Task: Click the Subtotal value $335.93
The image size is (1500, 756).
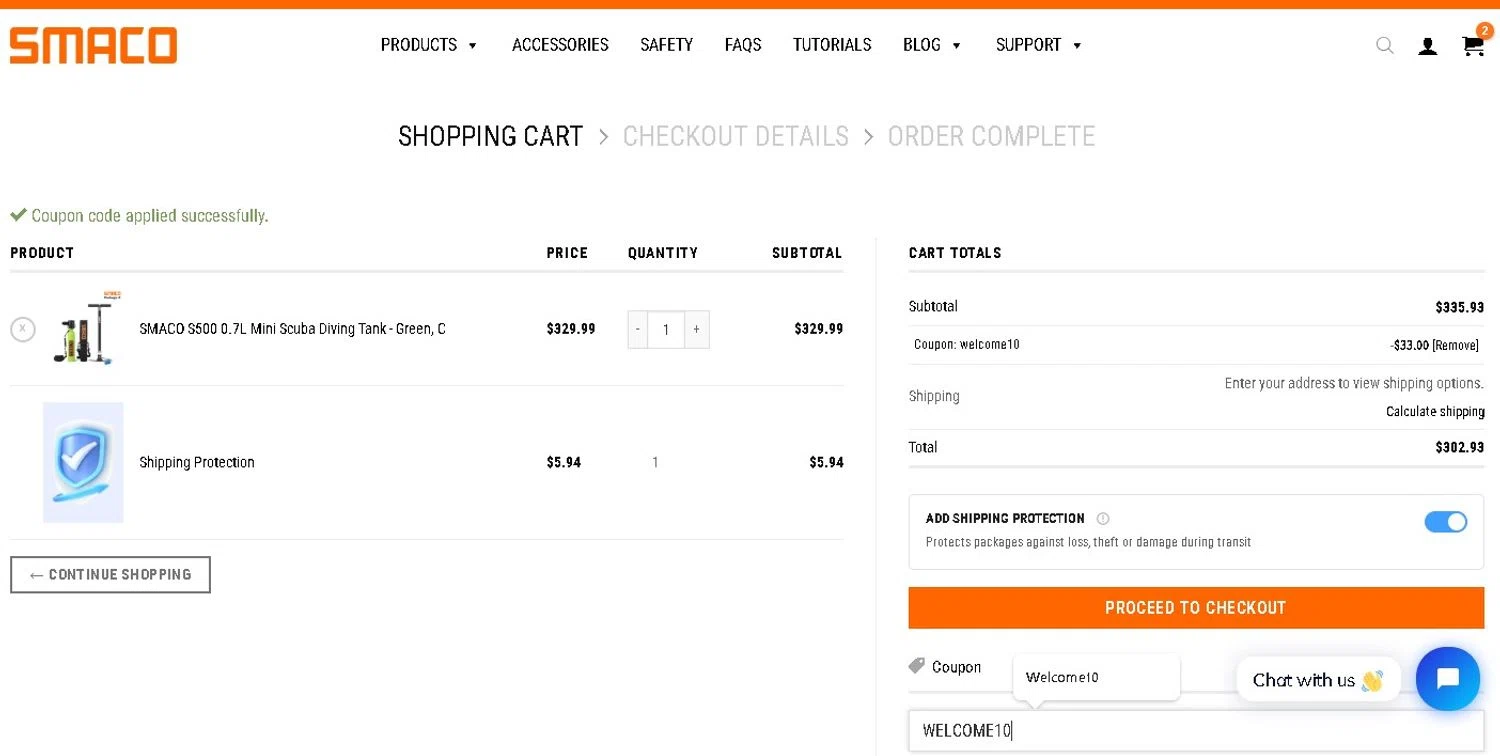Action: coord(1460,307)
